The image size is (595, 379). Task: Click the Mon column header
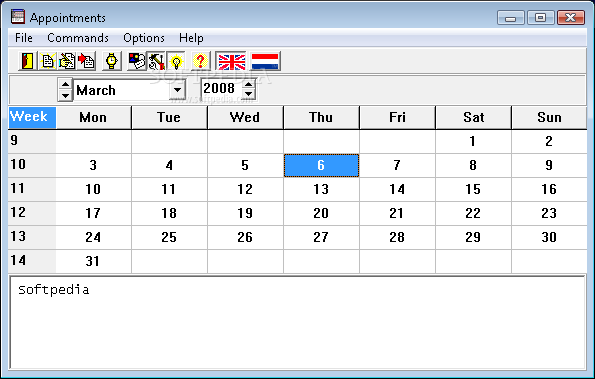click(x=93, y=118)
